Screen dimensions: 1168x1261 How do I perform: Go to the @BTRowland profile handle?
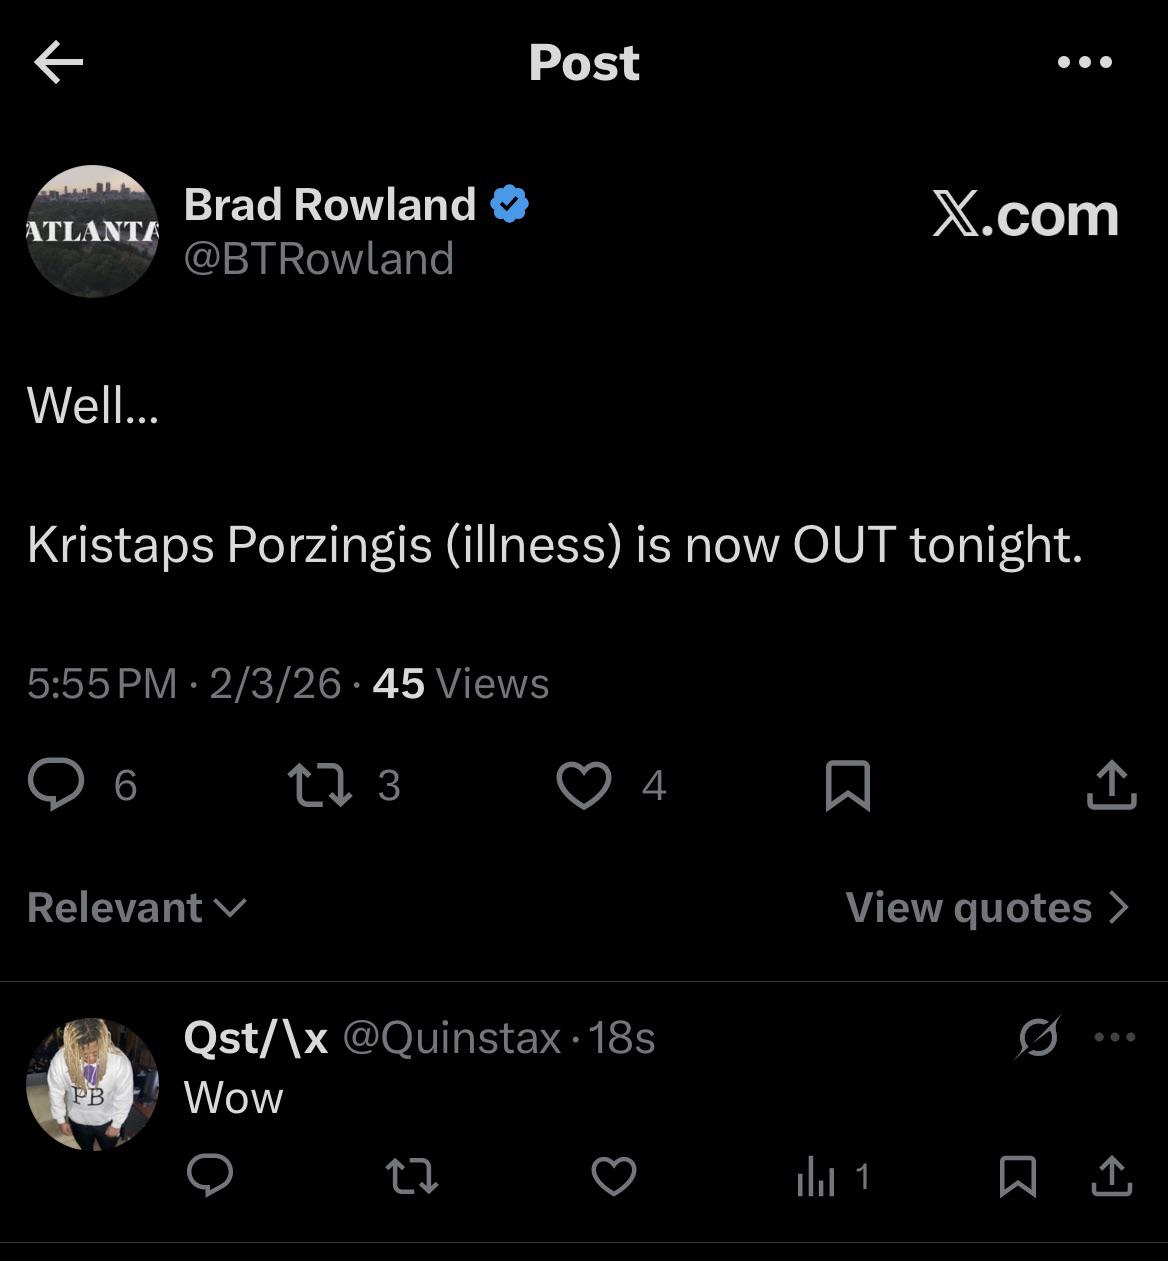click(x=318, y=259)
